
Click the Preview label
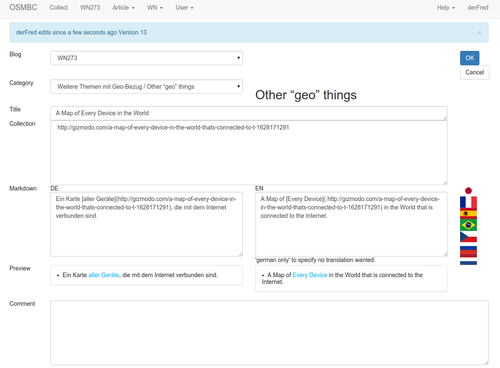tap(20, 268)
